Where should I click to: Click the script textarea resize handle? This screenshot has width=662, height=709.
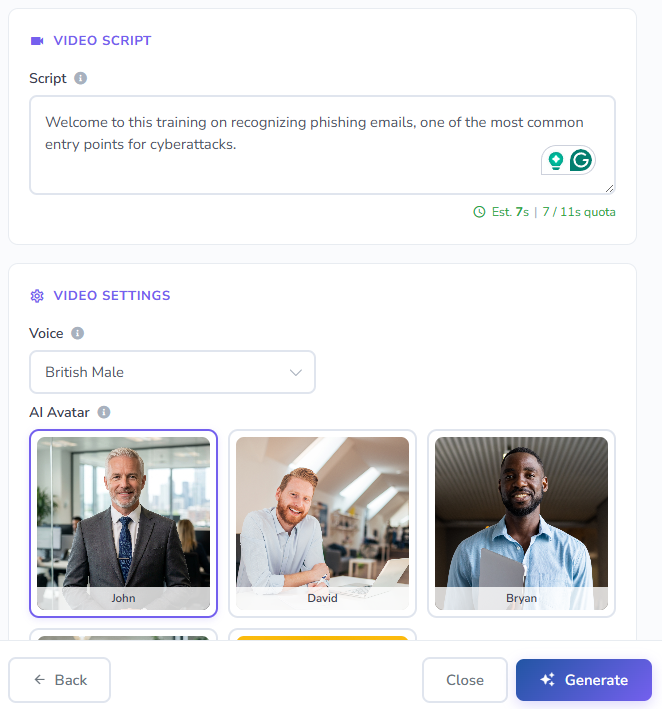pos(609,188)
